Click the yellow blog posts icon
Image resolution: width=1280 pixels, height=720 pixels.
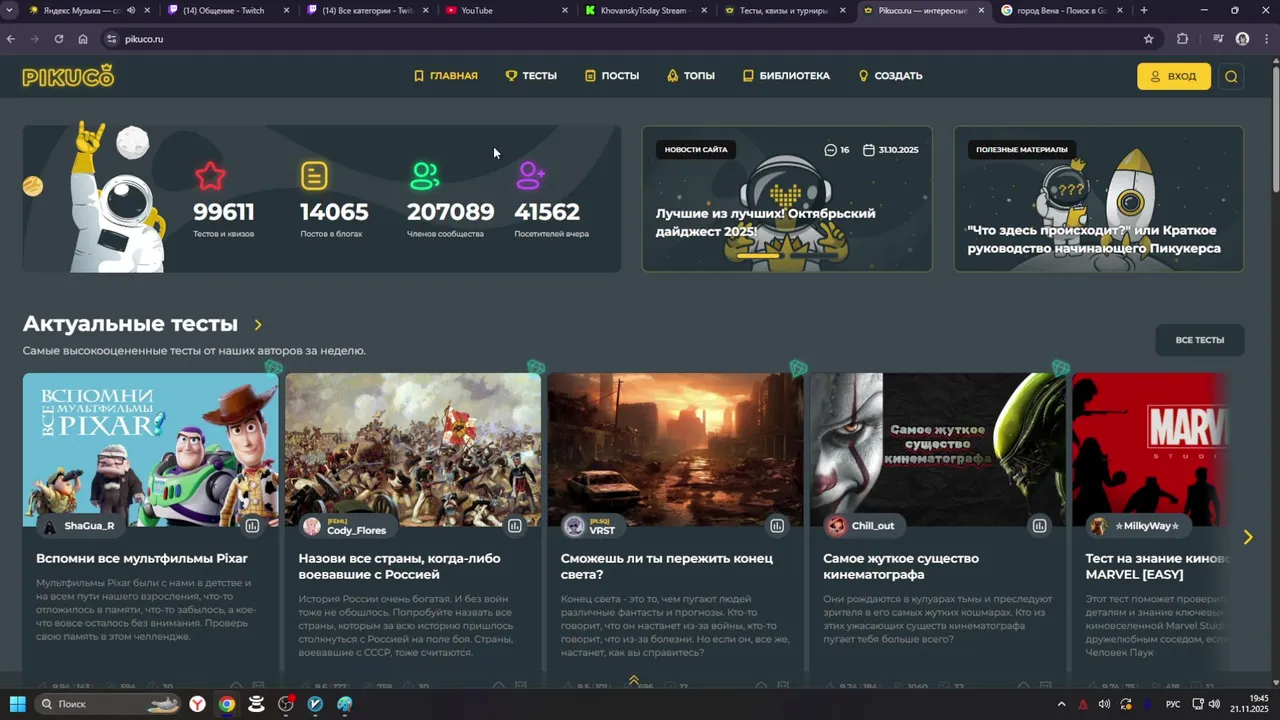coord(314,176)
